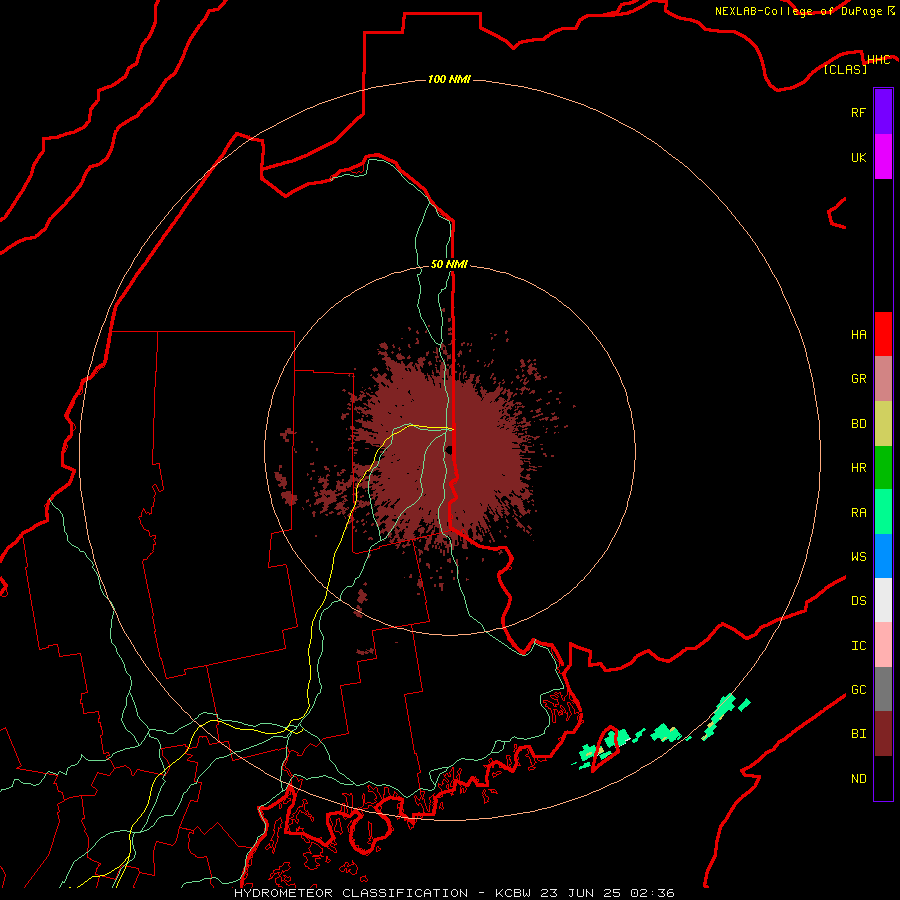Click the 100 NMI range ring label

coord(449,79)
